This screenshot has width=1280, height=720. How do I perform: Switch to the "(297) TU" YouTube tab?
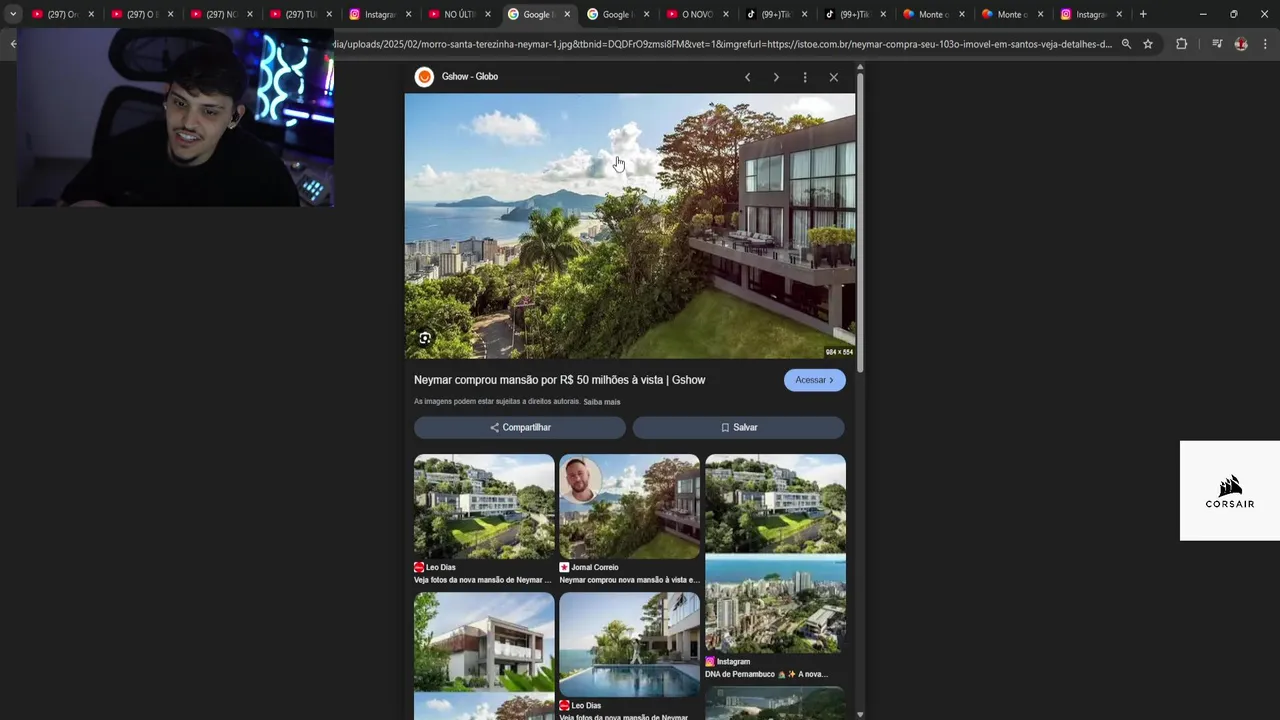tap(300, 14)
